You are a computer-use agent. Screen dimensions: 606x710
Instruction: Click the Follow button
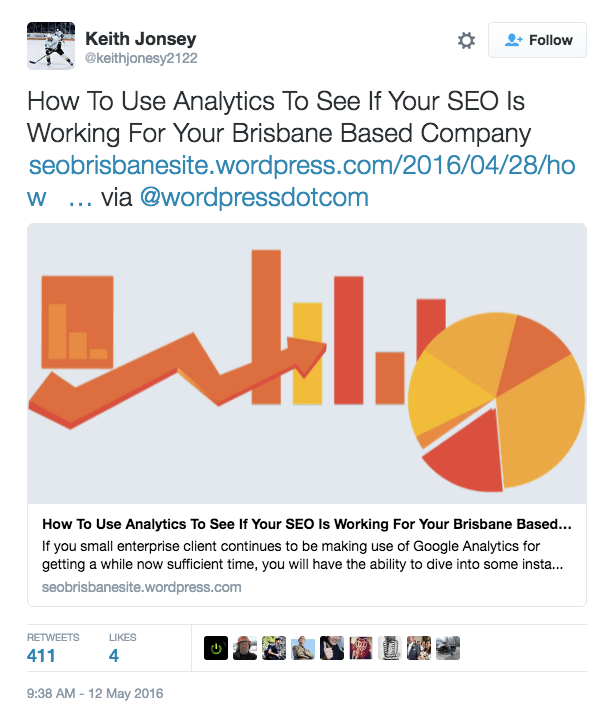(x=538, y=41)
